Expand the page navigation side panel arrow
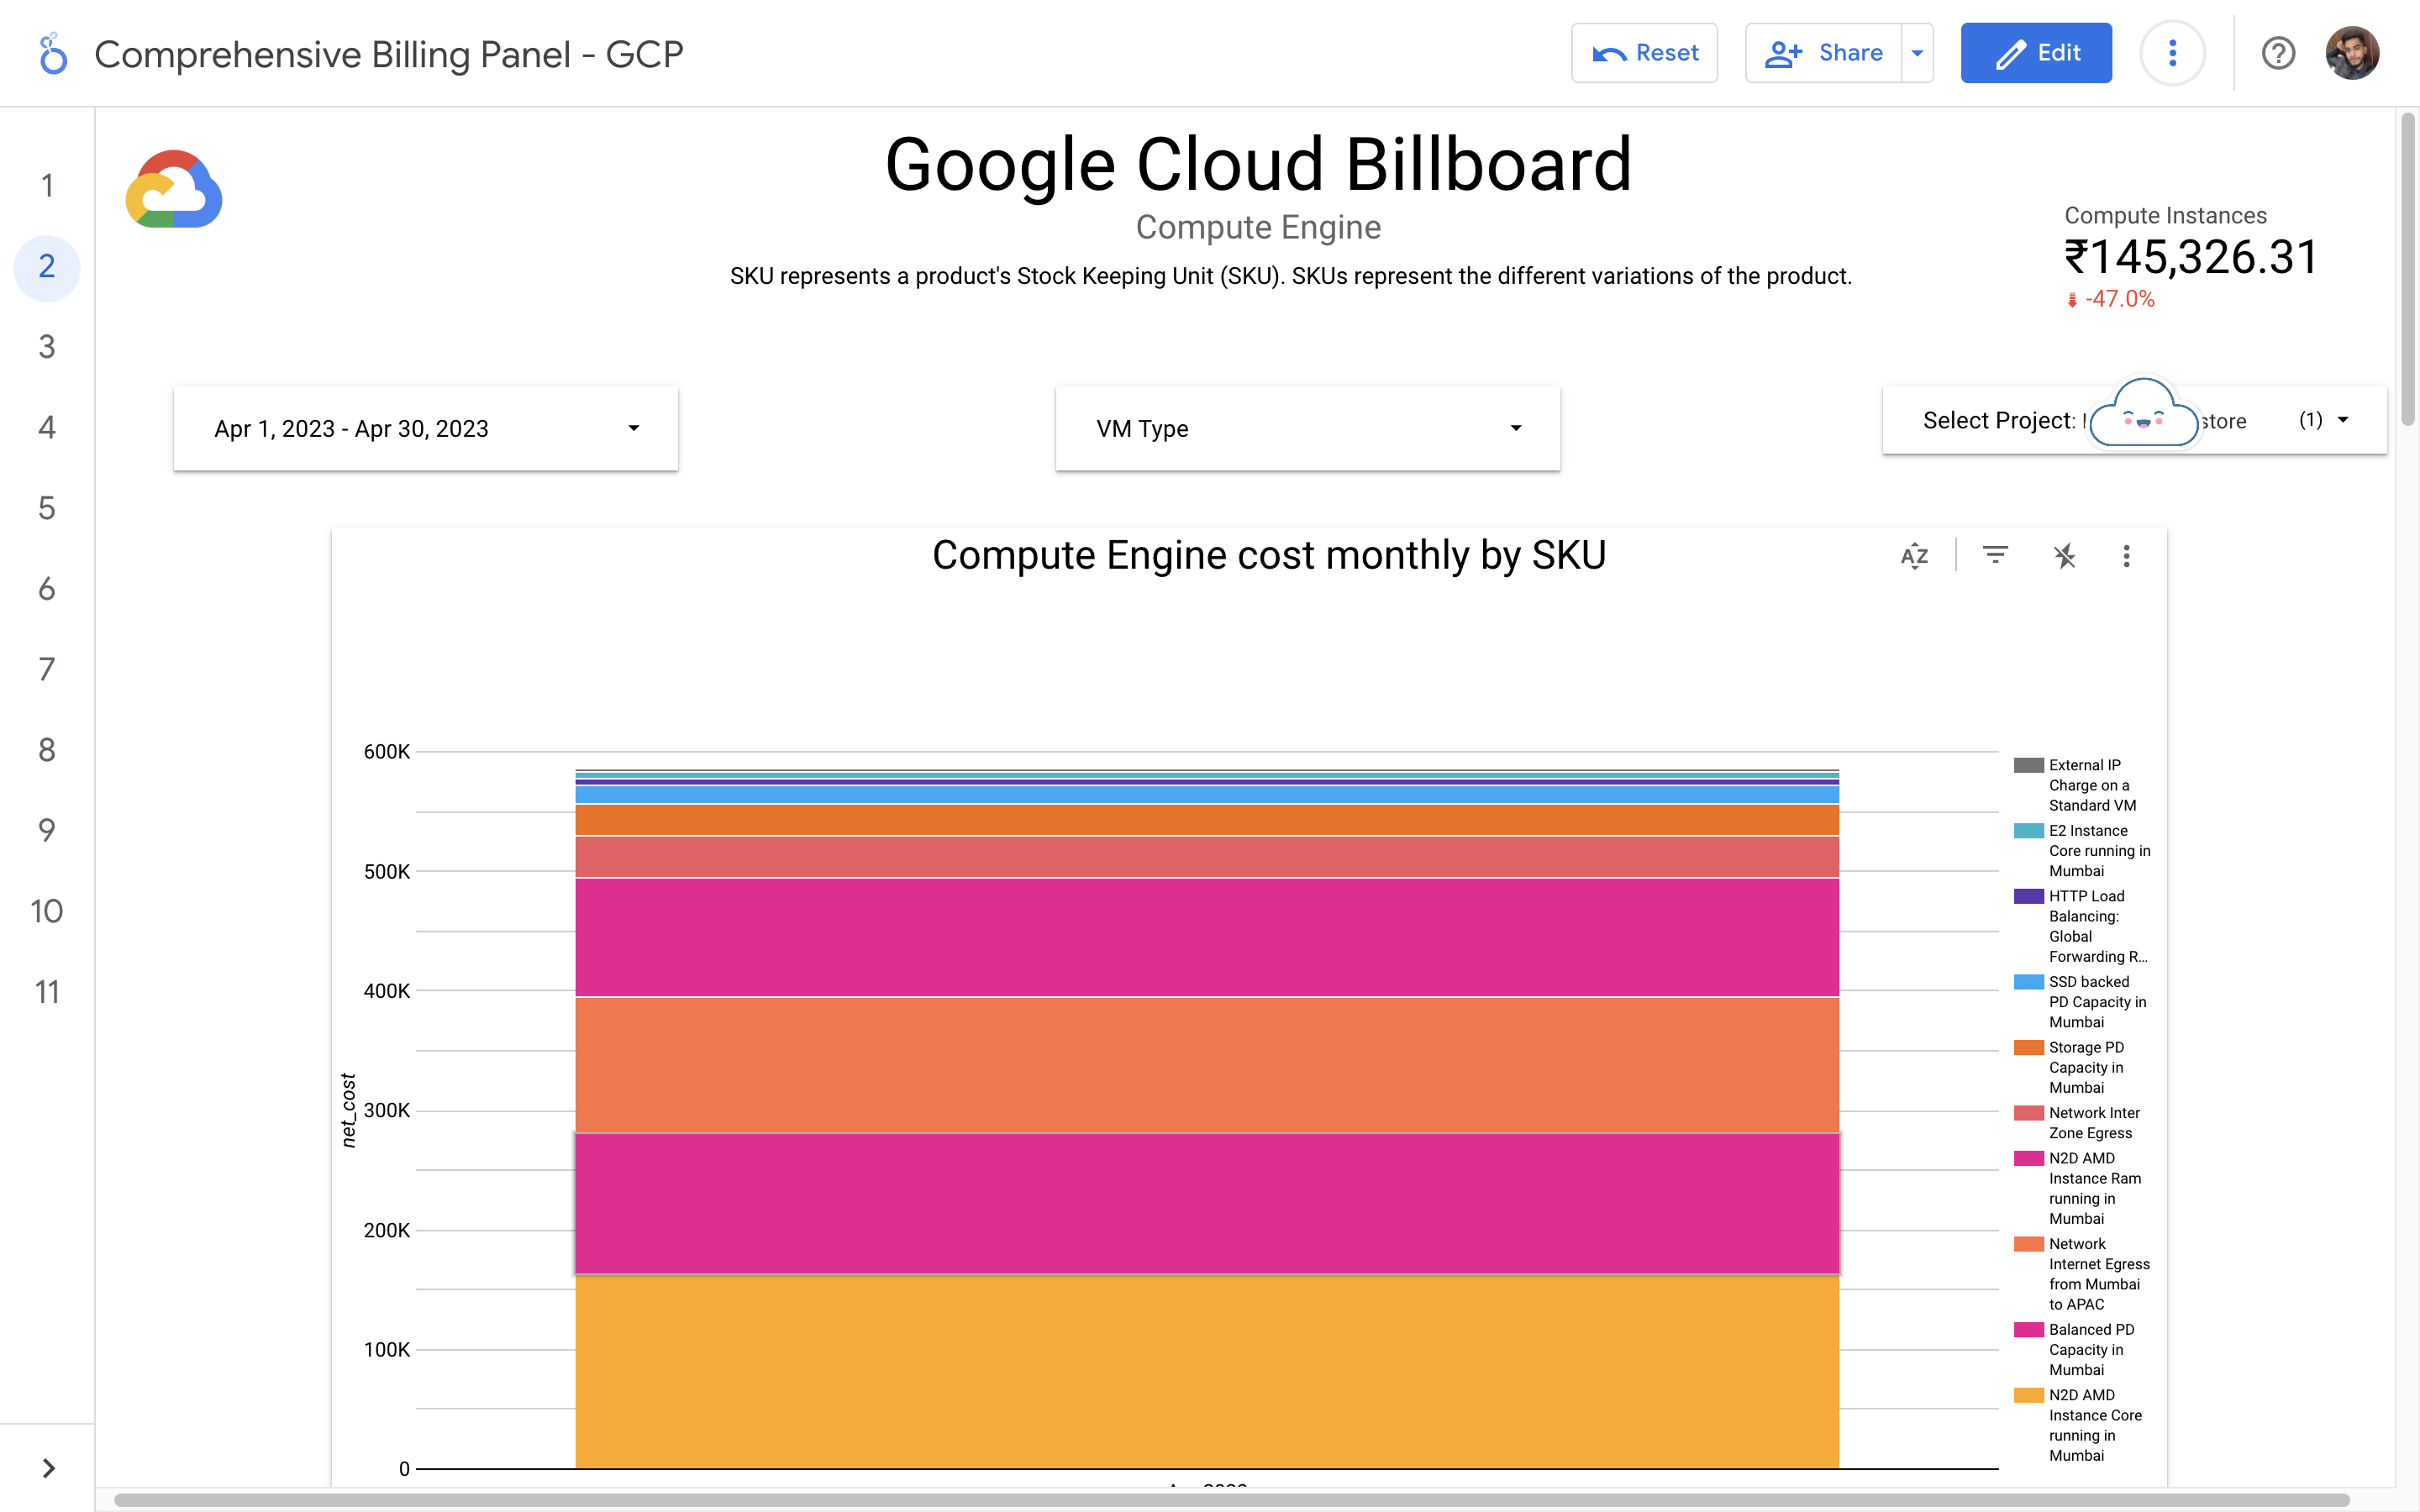2420x1512 pixels. point(48,1467)
